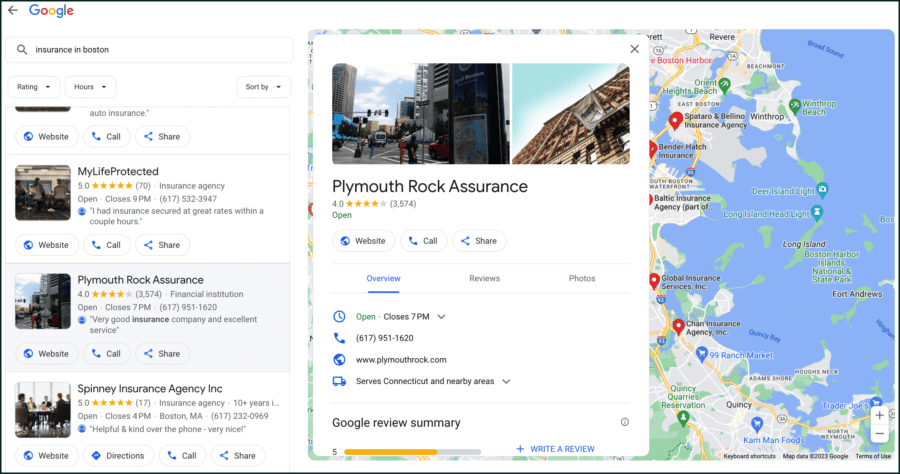Open the Sort by dropdown
Image resolution: width=900 pixels, height=474 pixels.
click(x=263, y=87)
